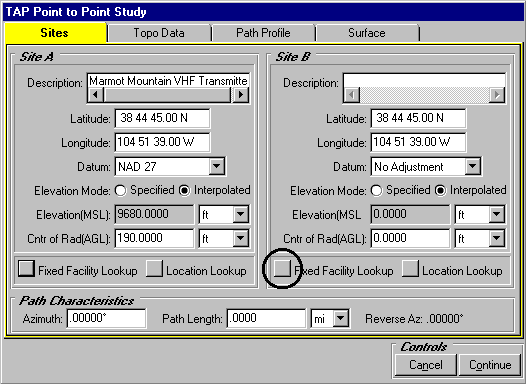Click Site B description left scroll arrow
526x384 pixels.
(x=352, y=95)
